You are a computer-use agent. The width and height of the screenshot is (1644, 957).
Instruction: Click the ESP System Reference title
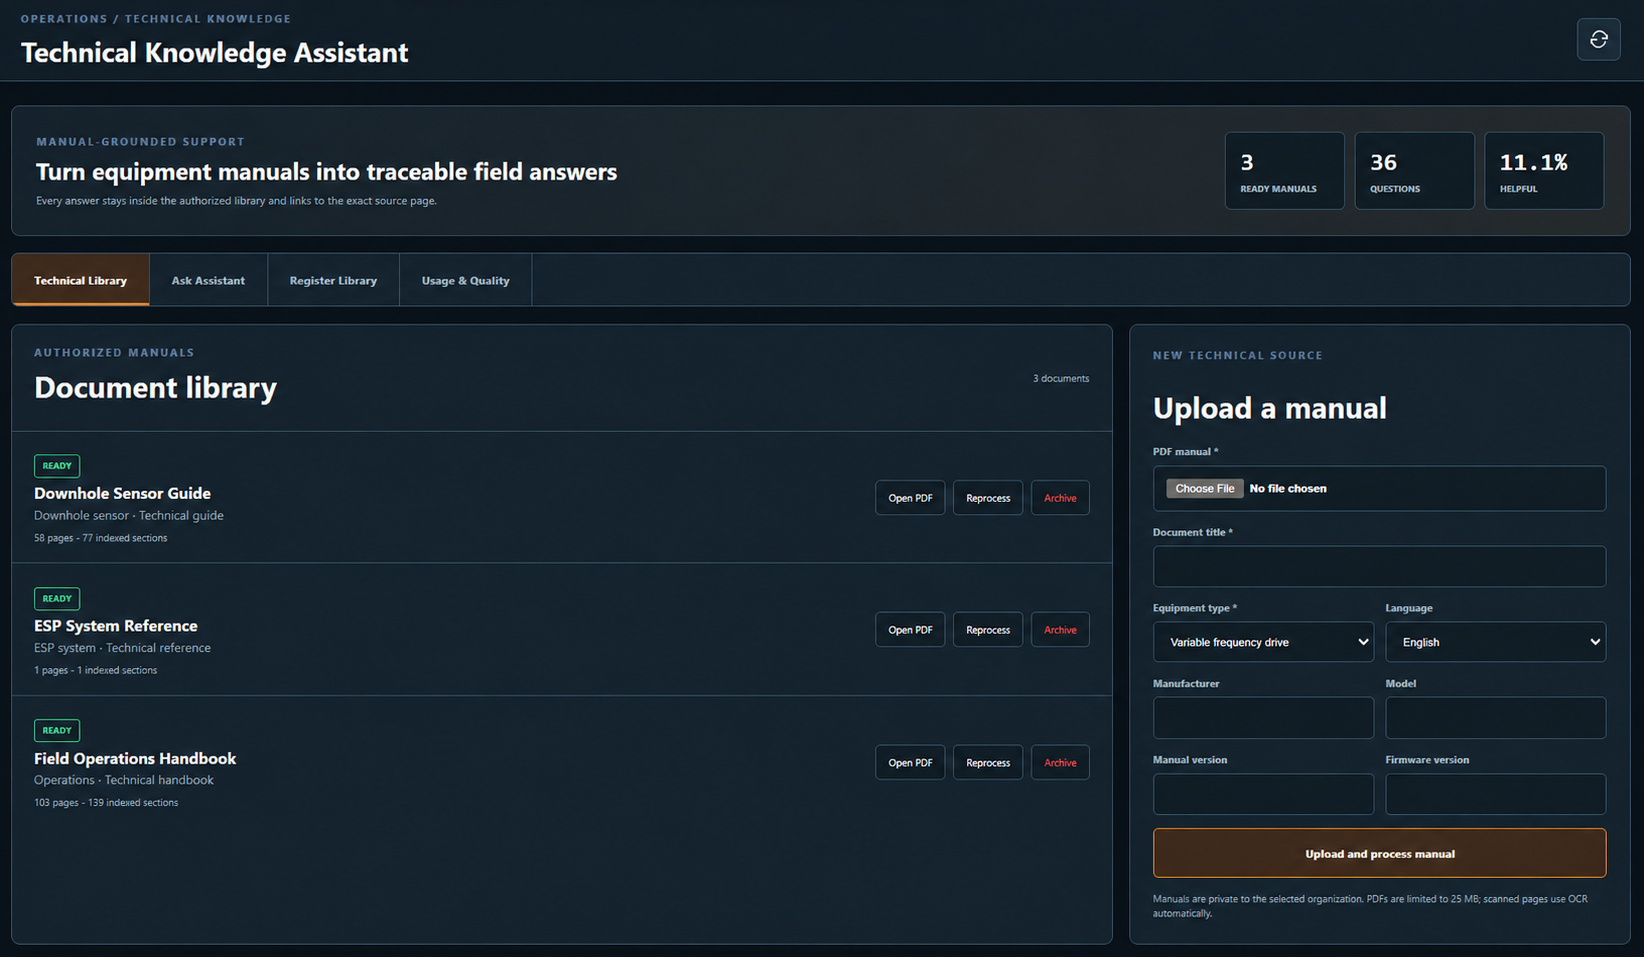[116, 626]
